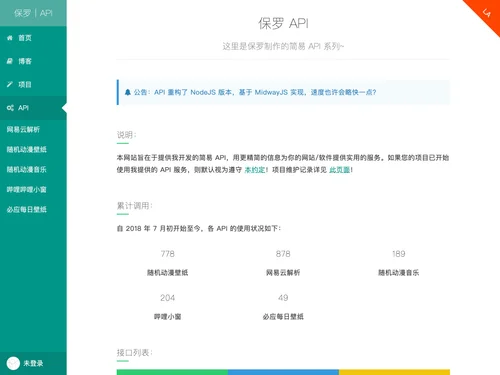Click the bell icon in the announcement
The width and height of the screenshot is (500, 375).
pos(128,92)
